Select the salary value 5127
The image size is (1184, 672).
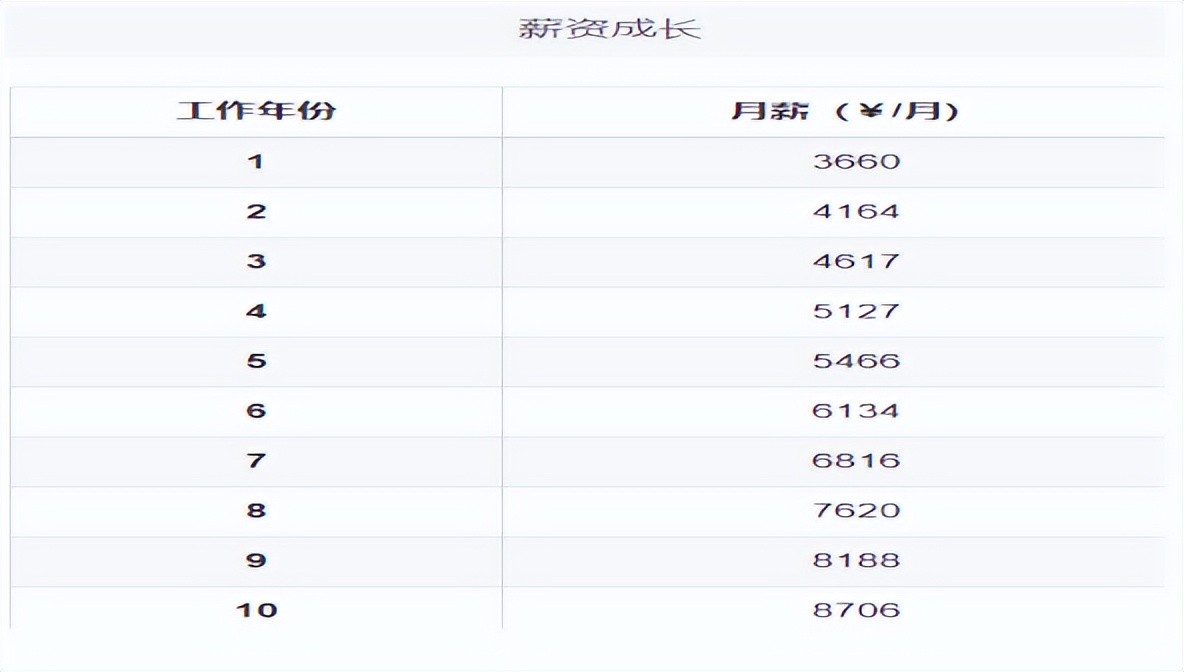(856, 311)
